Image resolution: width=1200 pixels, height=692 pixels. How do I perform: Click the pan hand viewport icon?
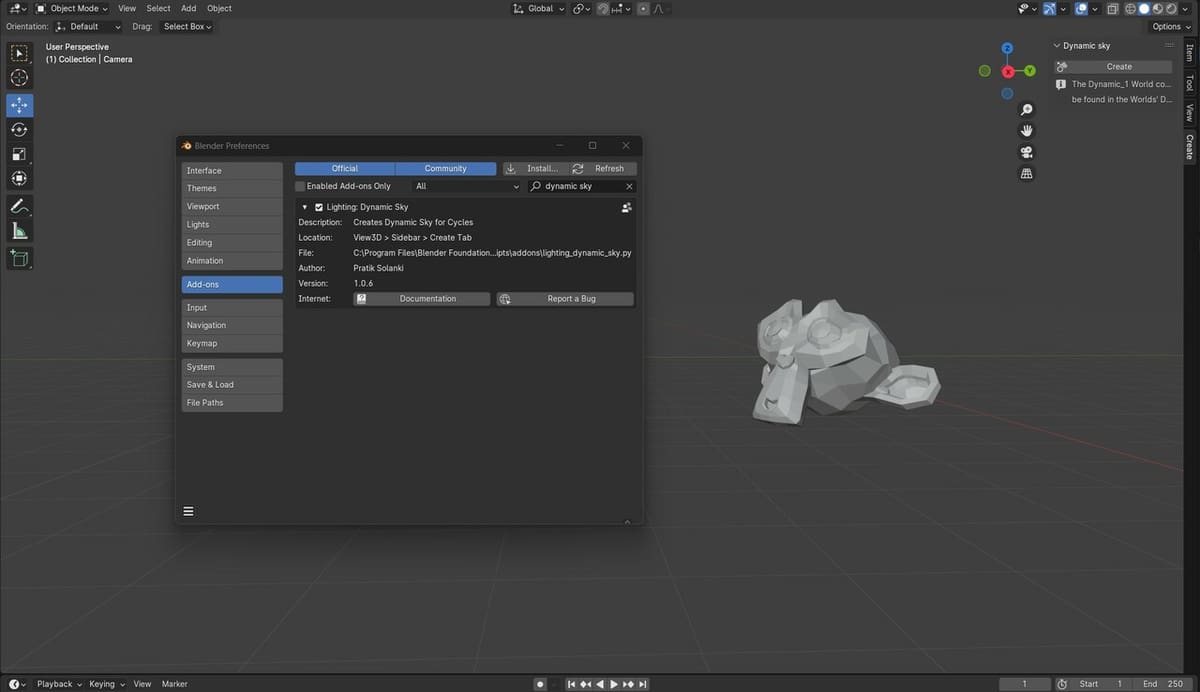(x=1026, y=131)
